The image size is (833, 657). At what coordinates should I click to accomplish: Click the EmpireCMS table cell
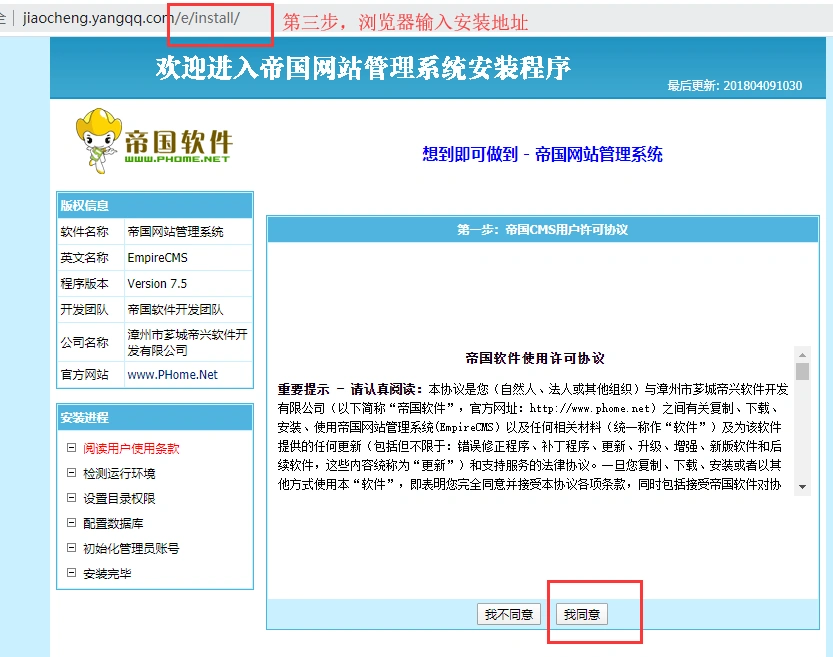tap(188, 258)
